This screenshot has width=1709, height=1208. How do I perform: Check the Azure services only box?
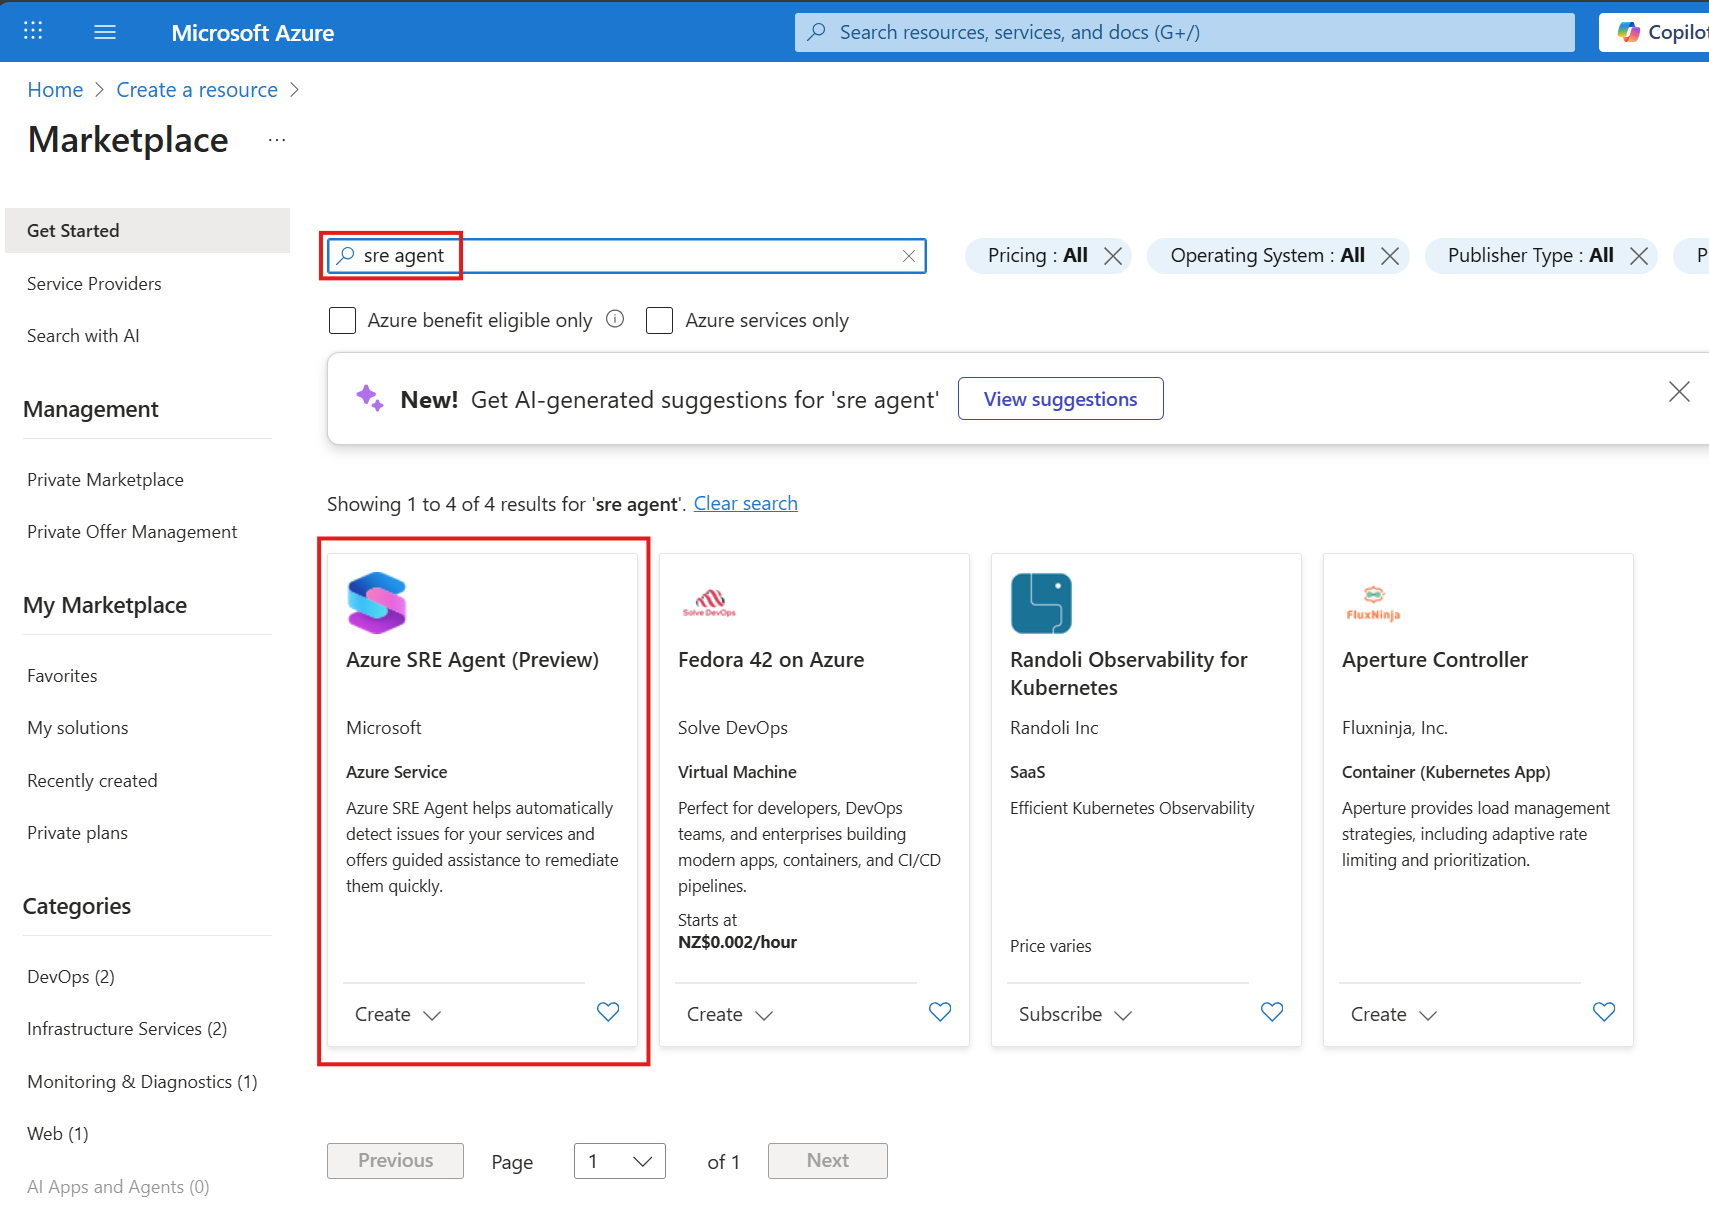coord(659,321)
